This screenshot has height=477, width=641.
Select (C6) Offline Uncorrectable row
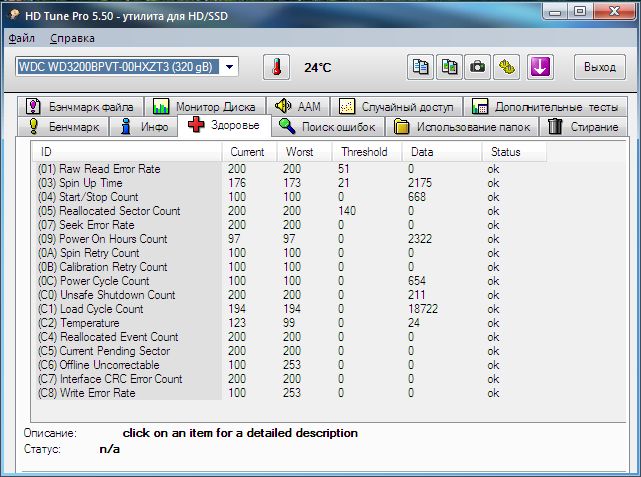pyautogui.click(x=290, y=365)
